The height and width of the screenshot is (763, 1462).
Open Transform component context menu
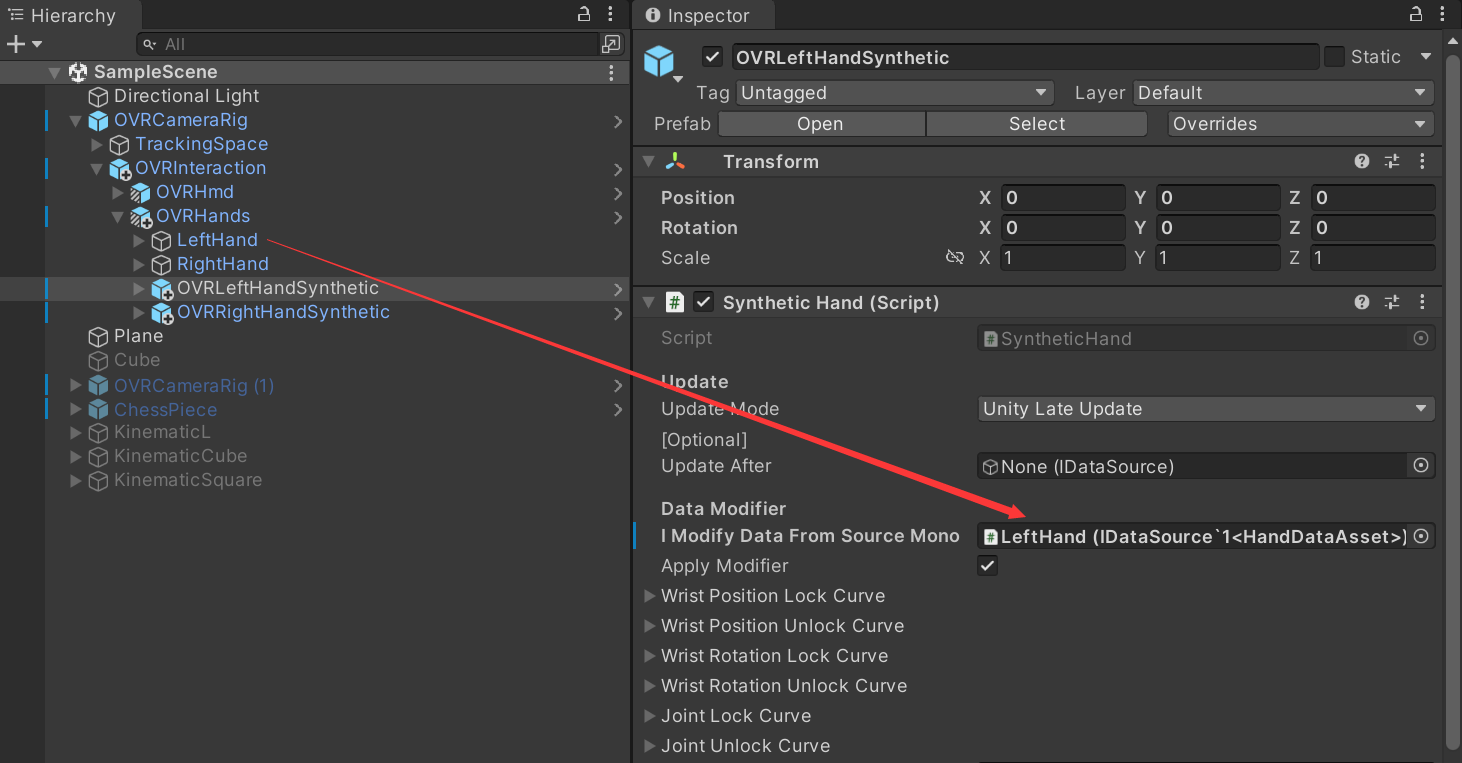1422,161
